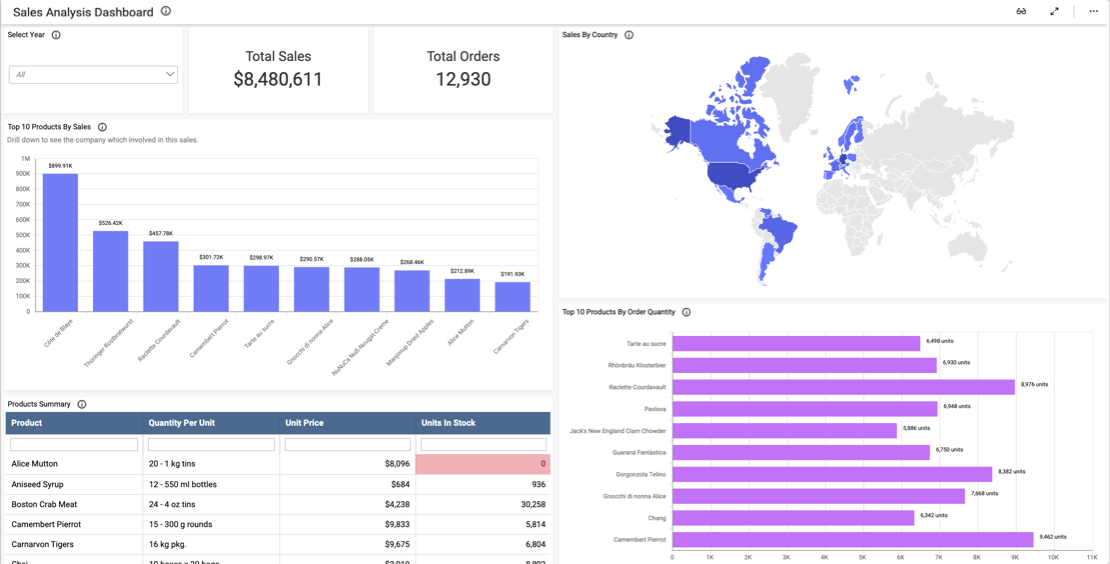This screenshot has height=564, width=1110.
Task: Click info icon beside Sales By Country
Action: 629,35
